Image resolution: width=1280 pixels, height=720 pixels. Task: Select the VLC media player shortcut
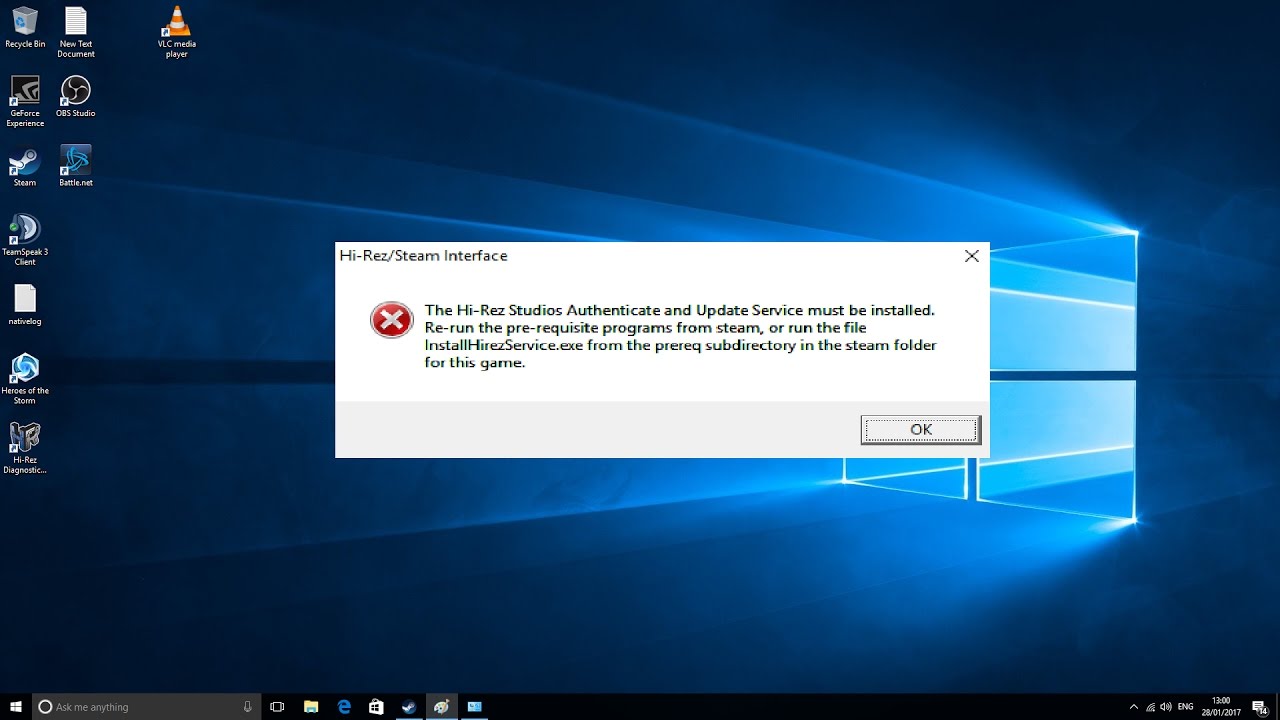pos(177,32)
